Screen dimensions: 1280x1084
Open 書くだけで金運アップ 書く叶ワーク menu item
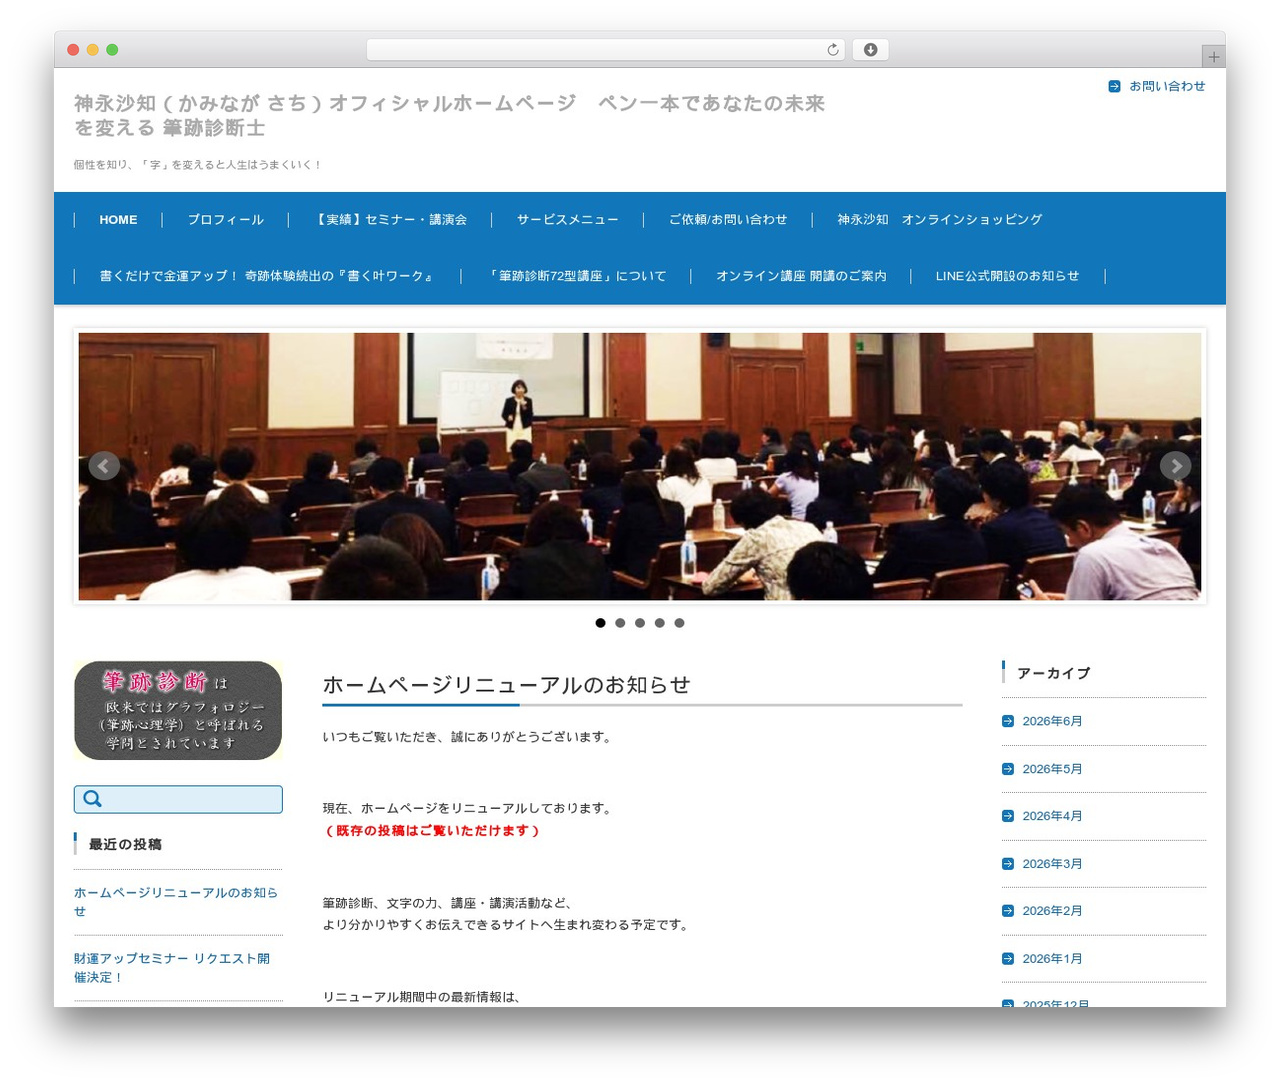click(x=267, y=276)
